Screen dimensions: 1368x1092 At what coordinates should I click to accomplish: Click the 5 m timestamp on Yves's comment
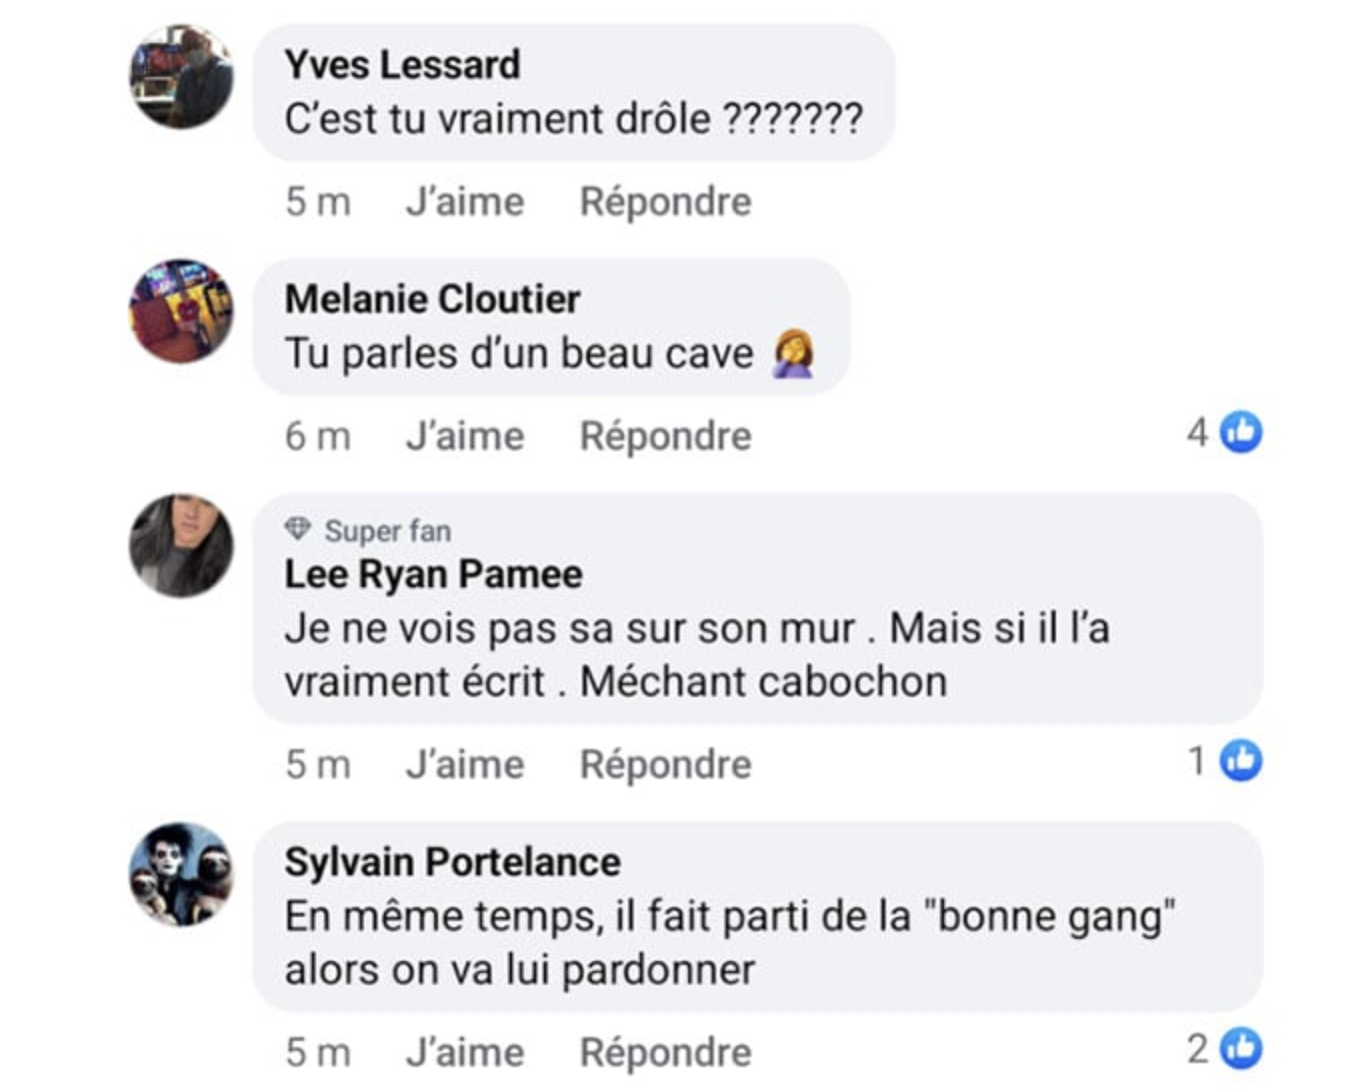click(318, 202)
